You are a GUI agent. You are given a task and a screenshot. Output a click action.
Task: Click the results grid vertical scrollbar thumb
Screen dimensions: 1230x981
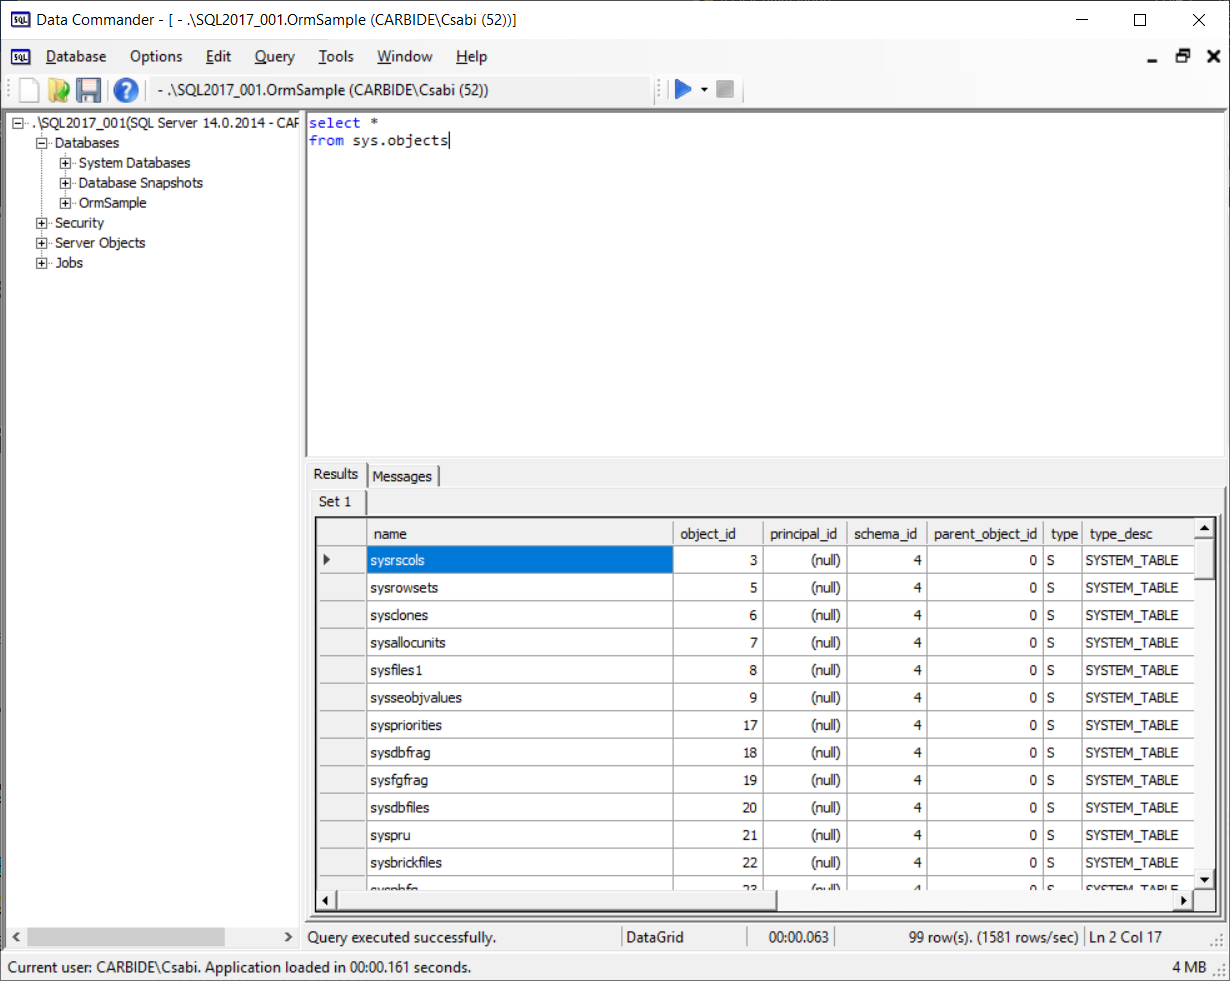pyautogui.click(x=1204, y=558)
